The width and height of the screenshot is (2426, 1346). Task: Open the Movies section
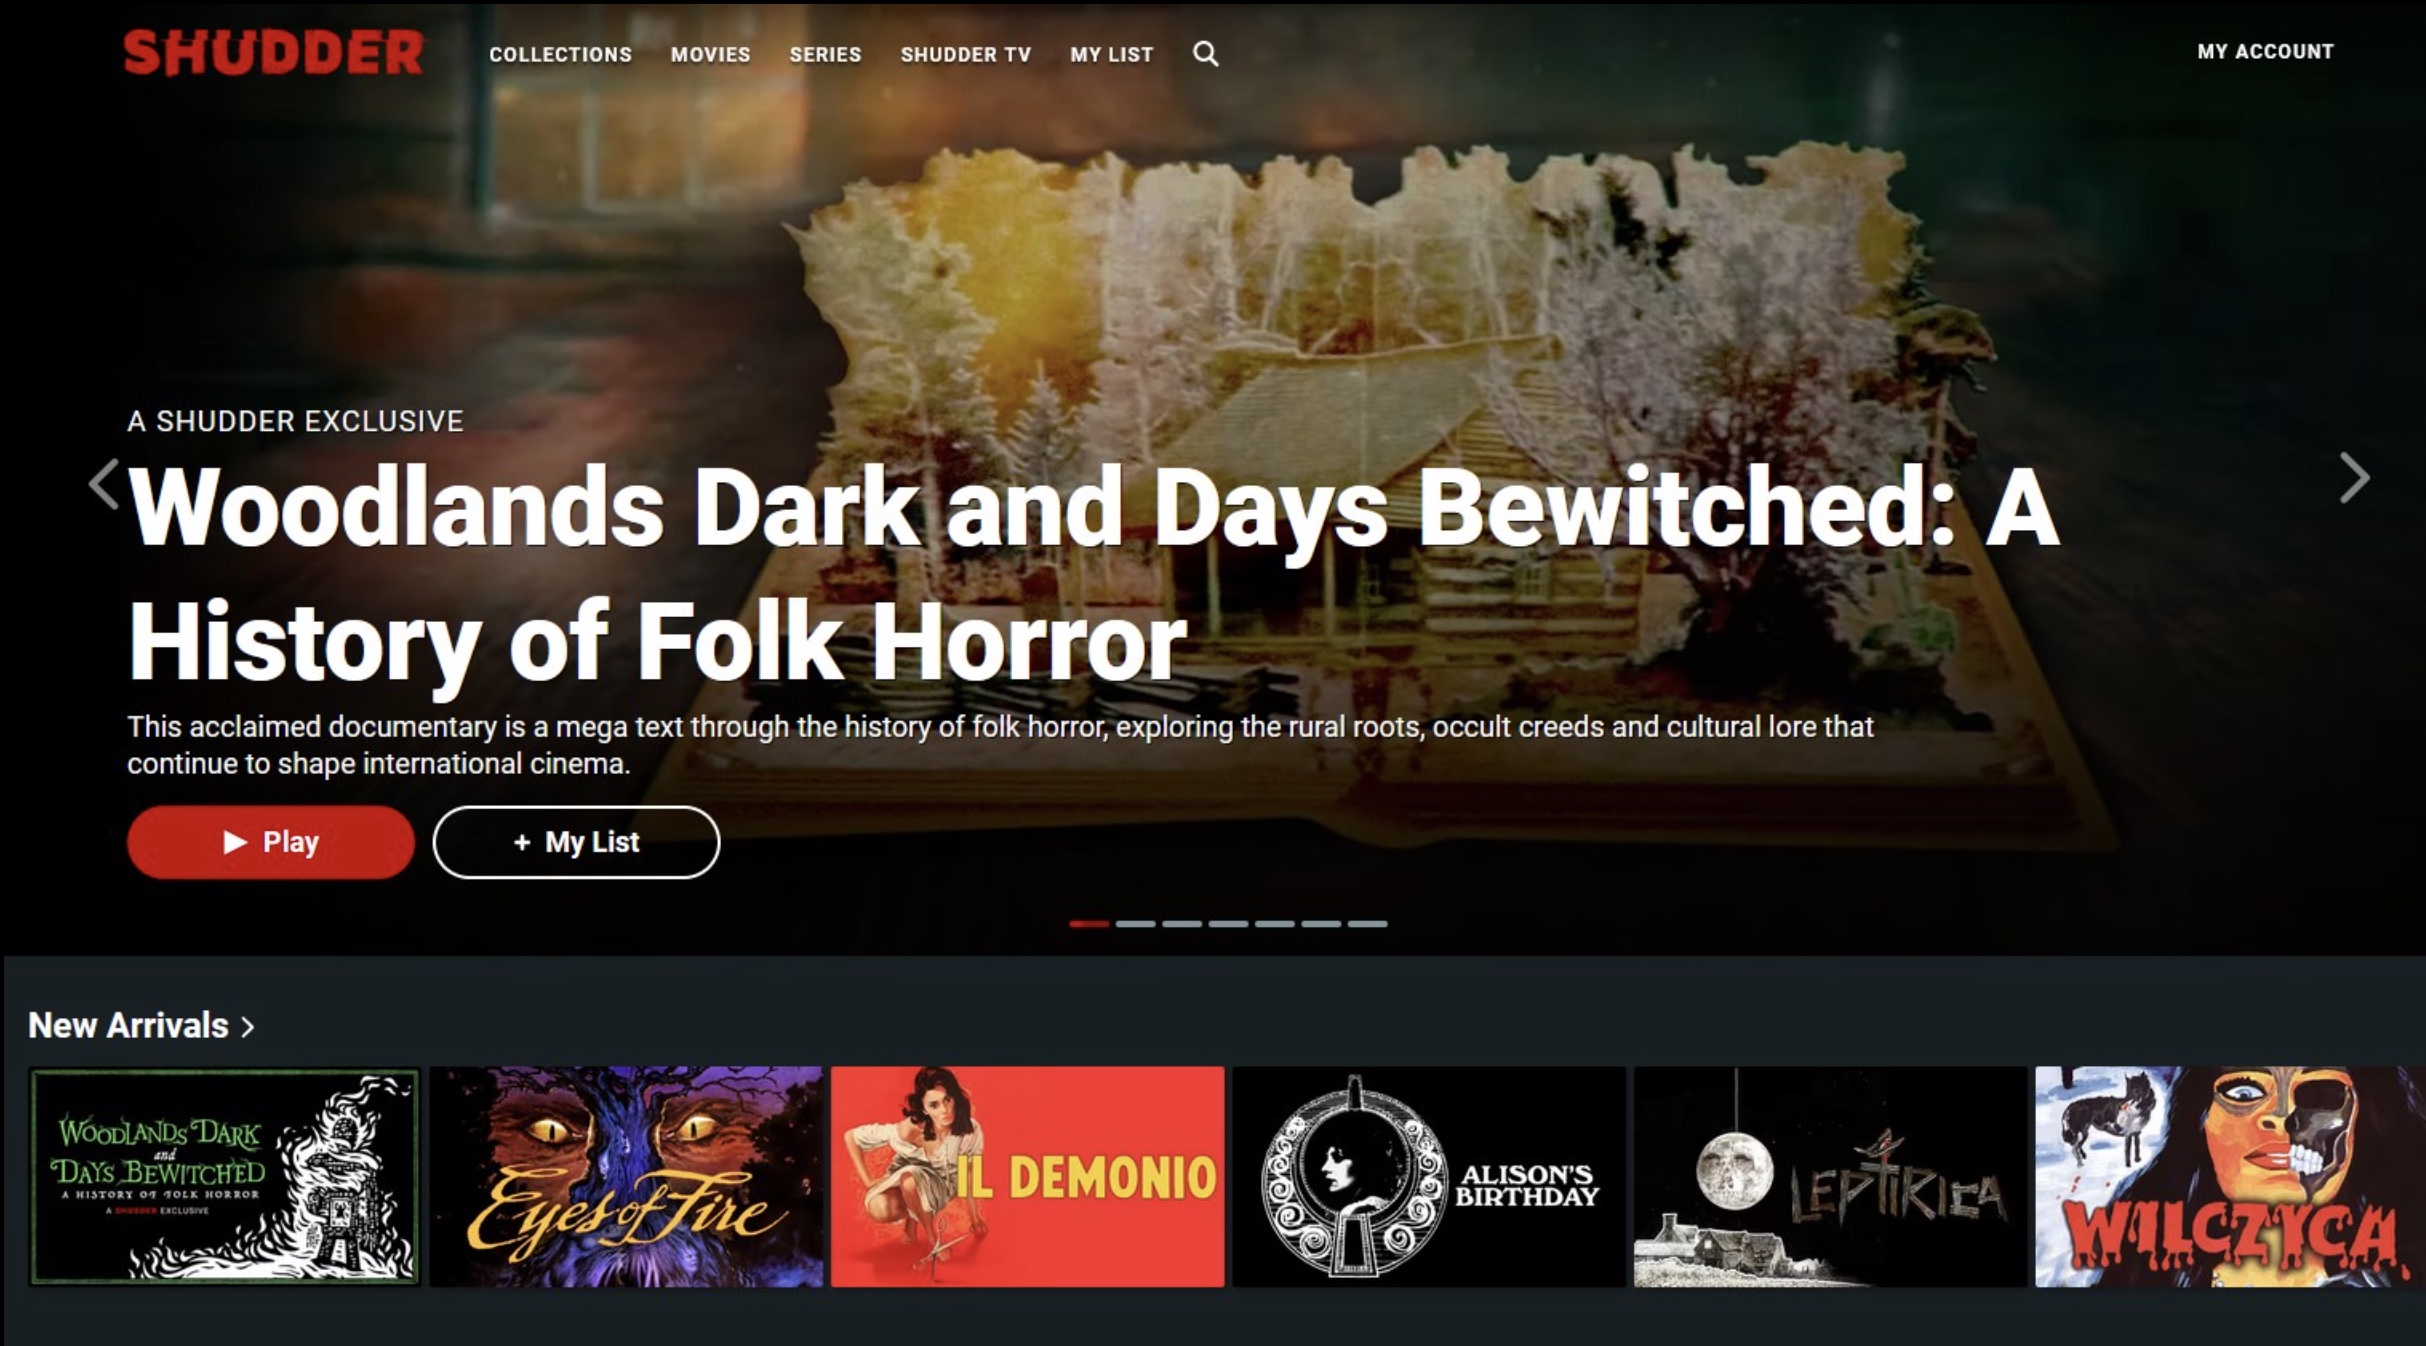[710, 54]
